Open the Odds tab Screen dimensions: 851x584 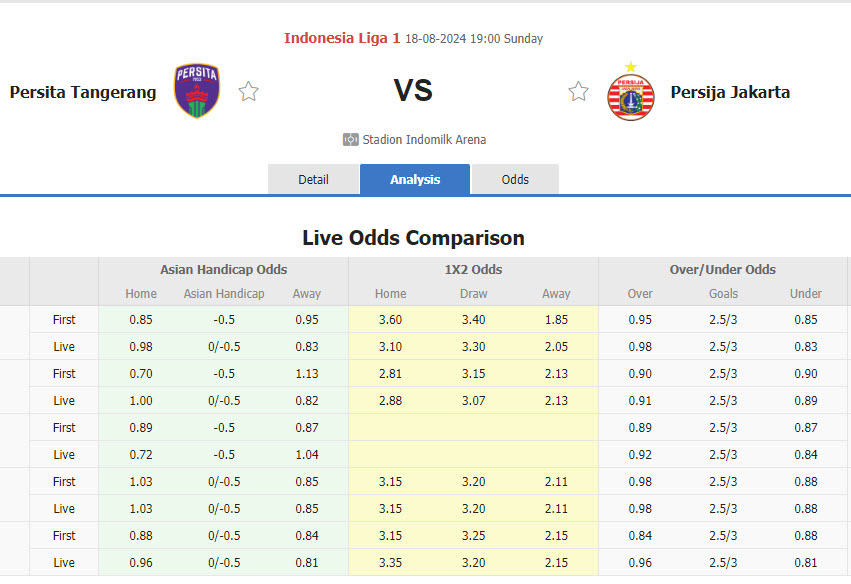click(515, 179)
